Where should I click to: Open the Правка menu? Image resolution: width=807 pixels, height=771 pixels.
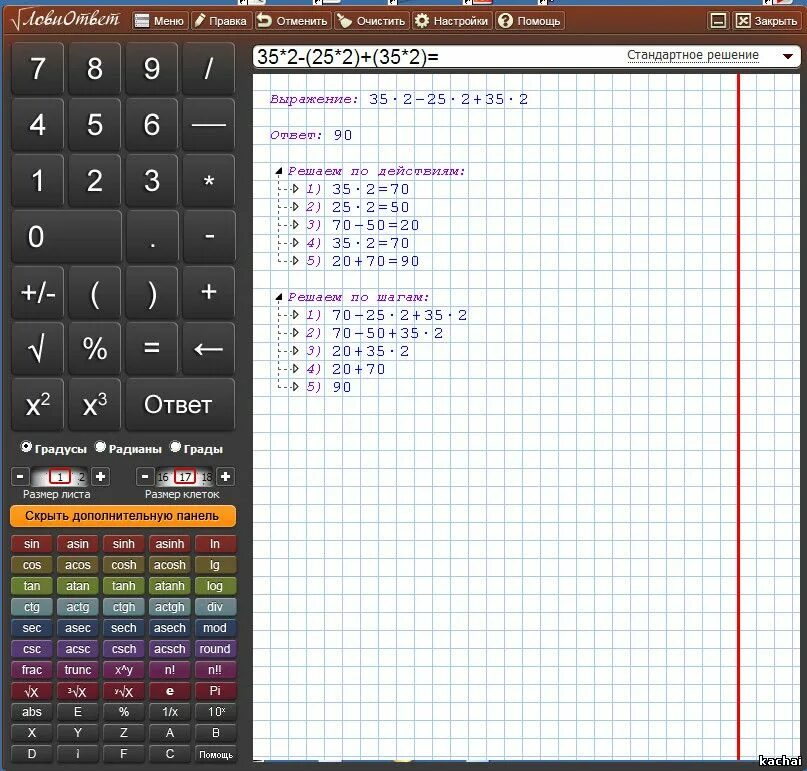[221, 21]
